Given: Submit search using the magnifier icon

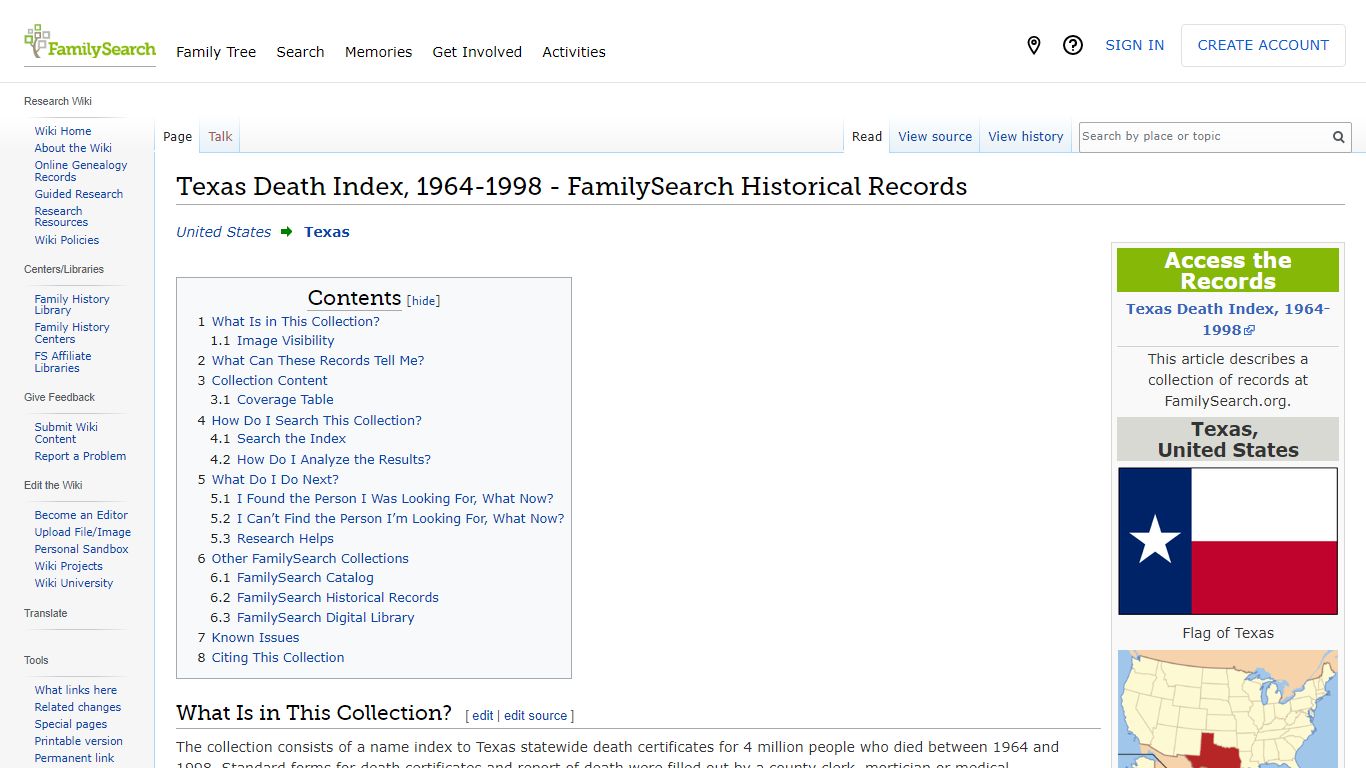Looking at the screenshot, I should coord(1338,137).
